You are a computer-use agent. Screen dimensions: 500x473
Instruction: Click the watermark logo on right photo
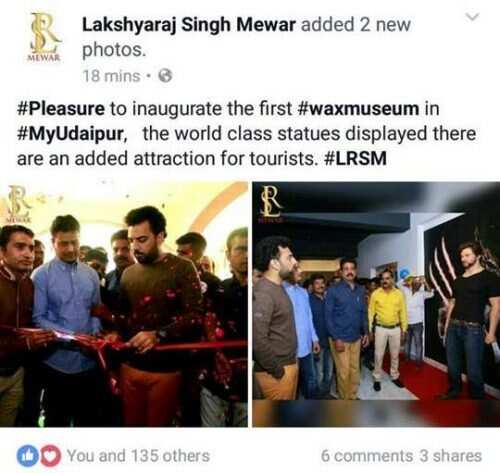(271, 204)
